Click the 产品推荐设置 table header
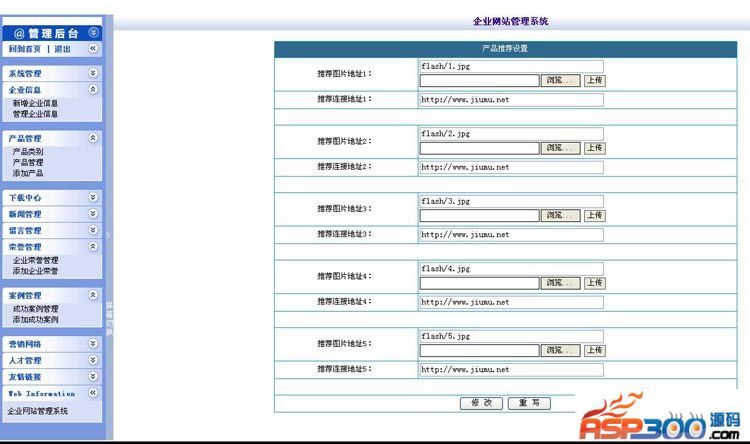The height and width of the screenshot is (444, 750). pos(505,49)
